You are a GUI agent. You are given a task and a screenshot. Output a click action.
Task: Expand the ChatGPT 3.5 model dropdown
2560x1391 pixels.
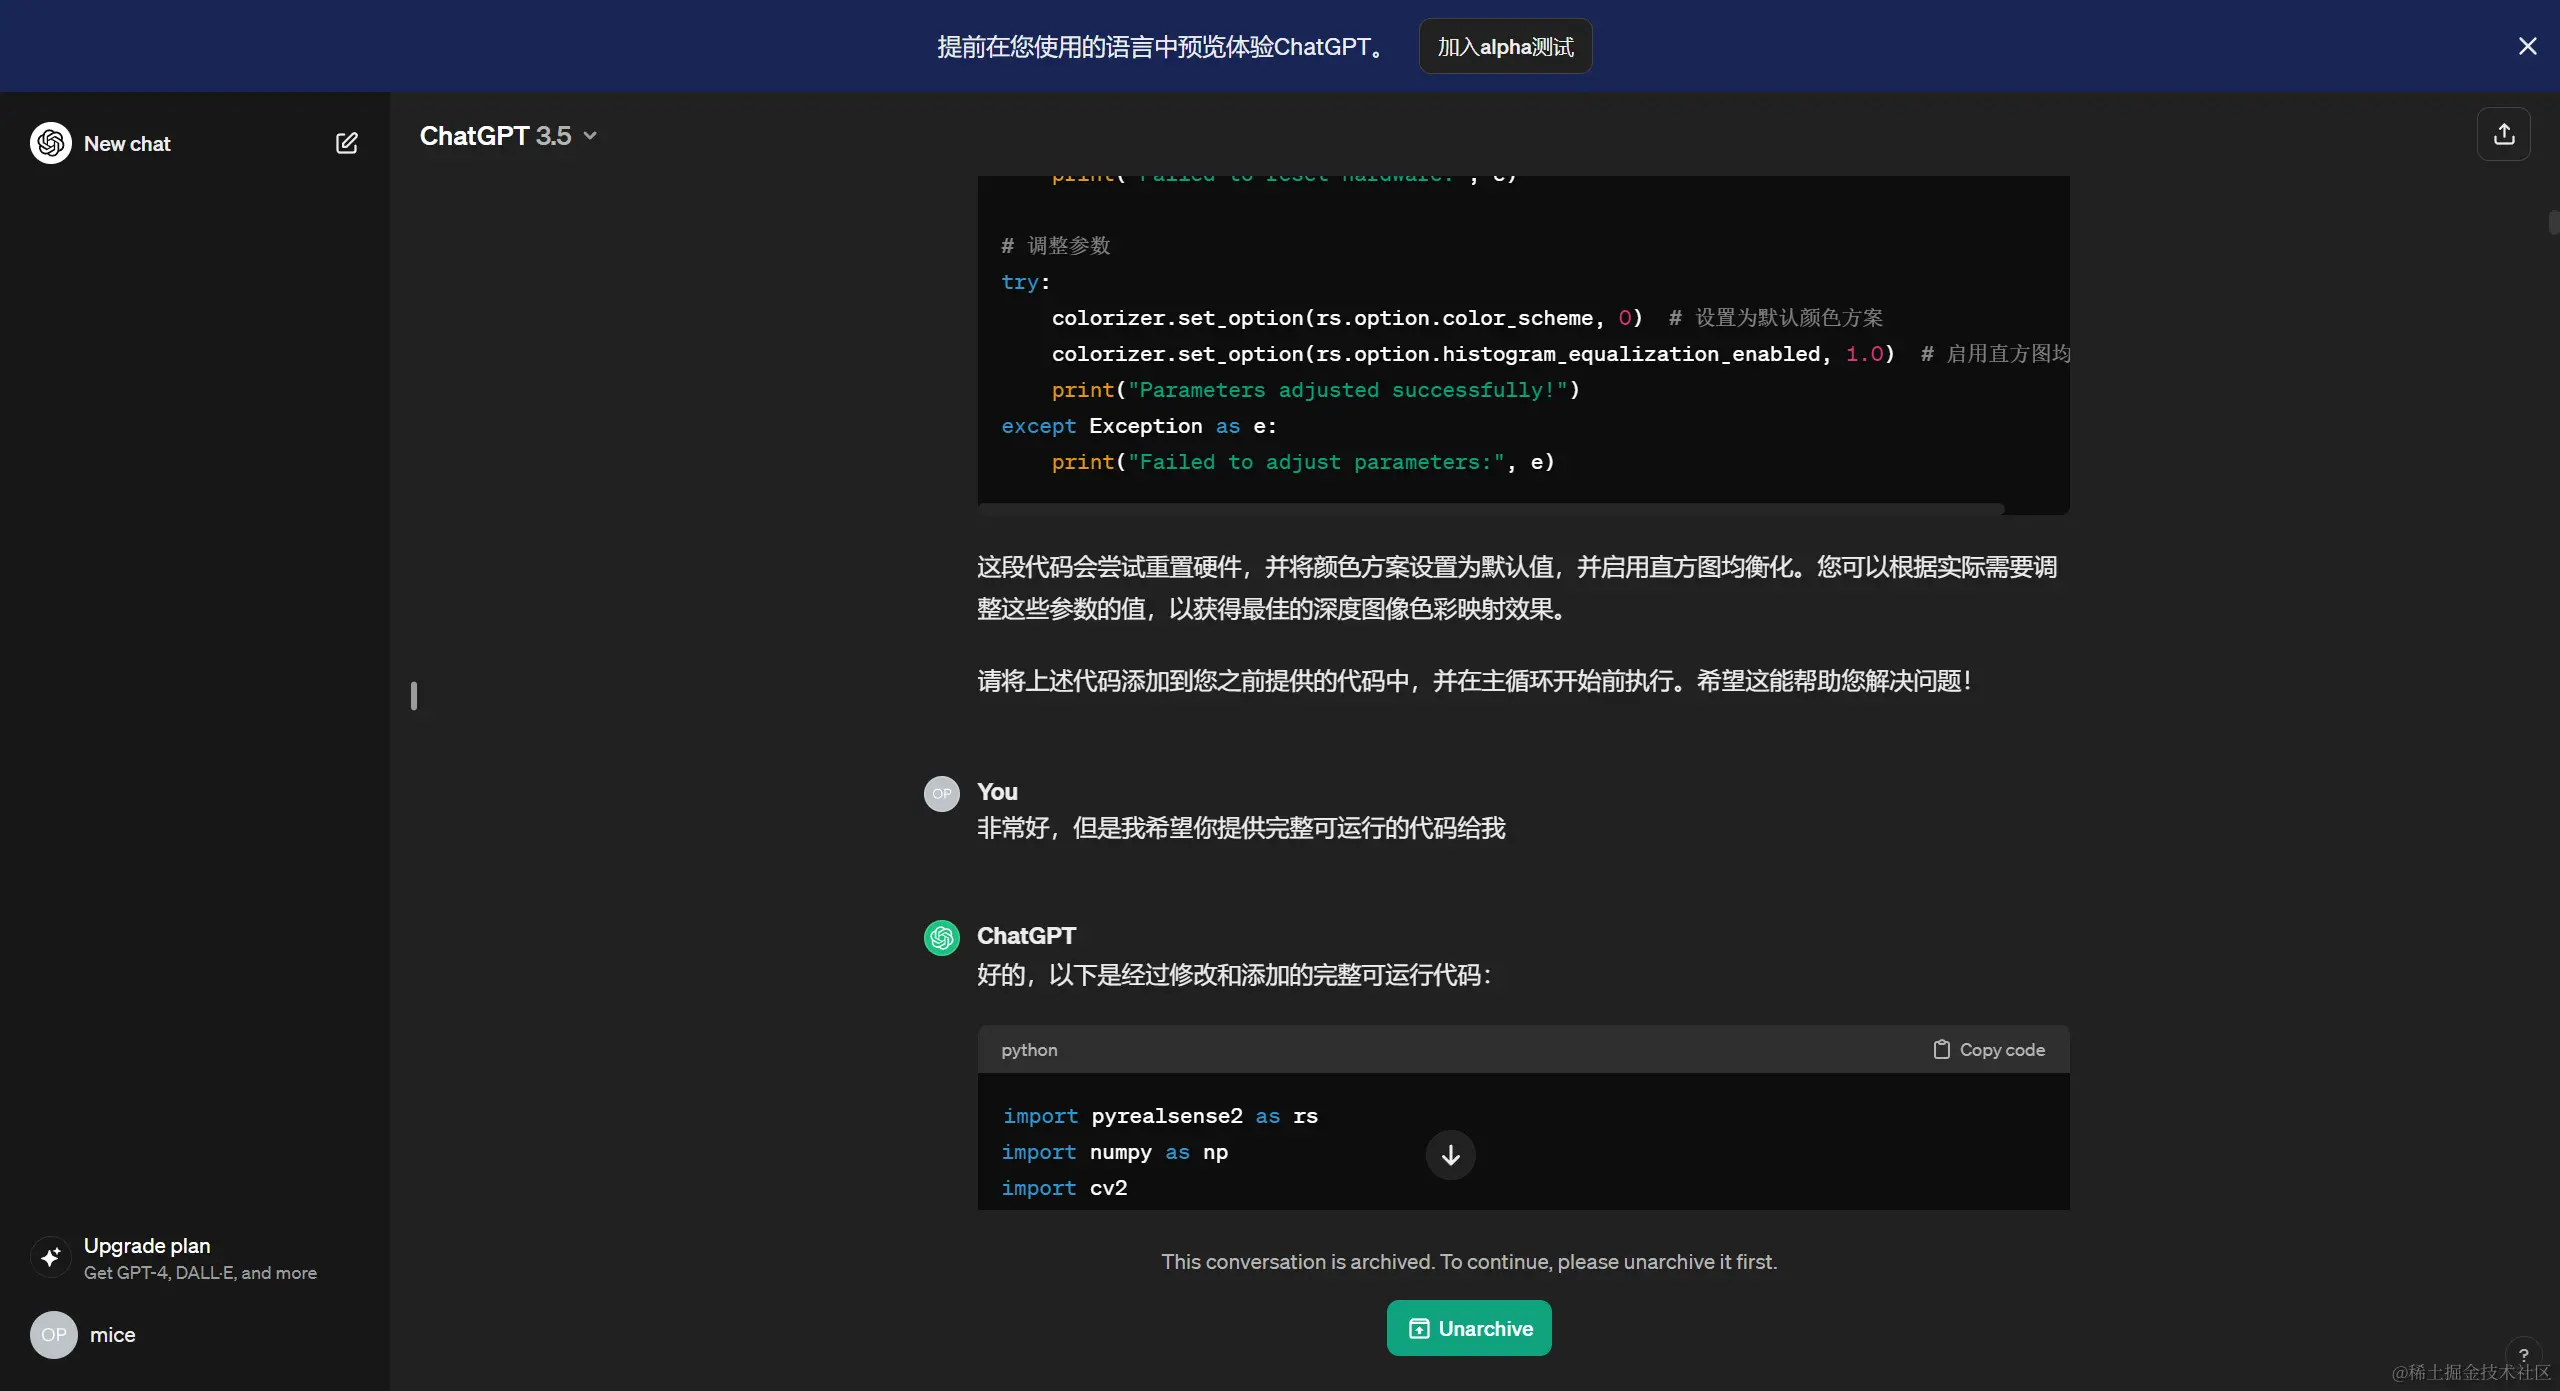[x=508, y=136]
